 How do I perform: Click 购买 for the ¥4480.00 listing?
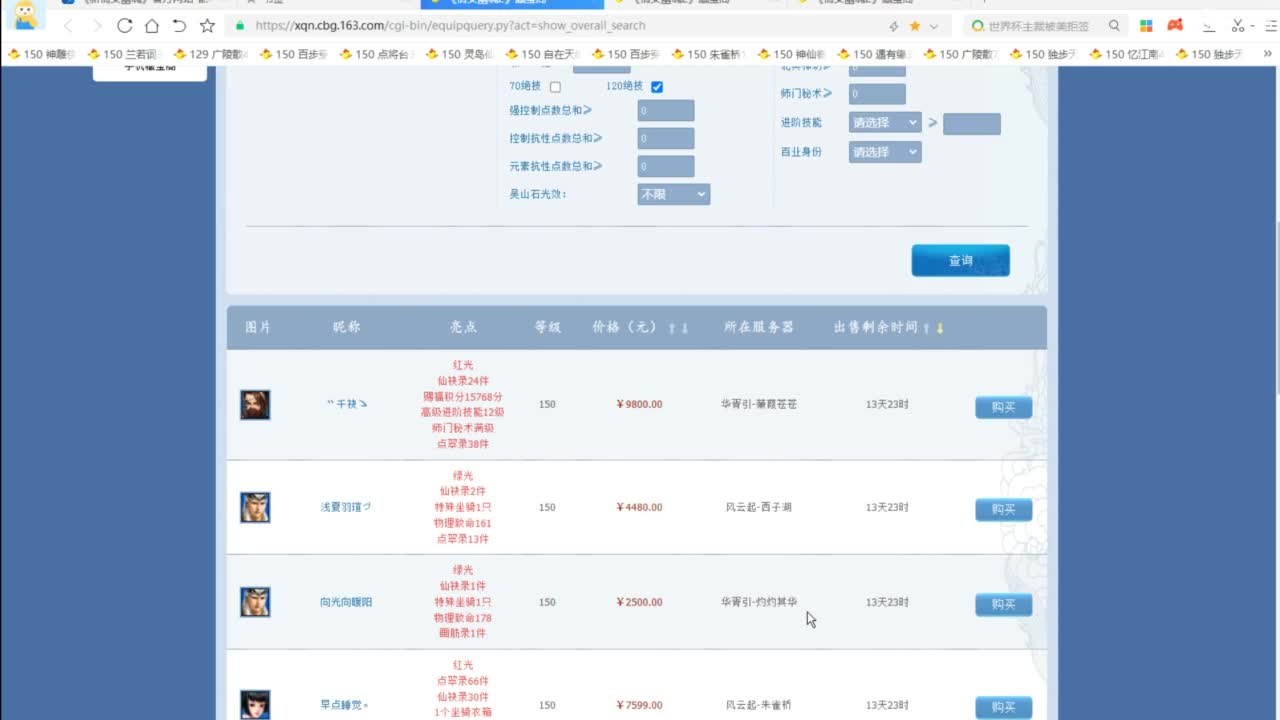coord(1003,509)
